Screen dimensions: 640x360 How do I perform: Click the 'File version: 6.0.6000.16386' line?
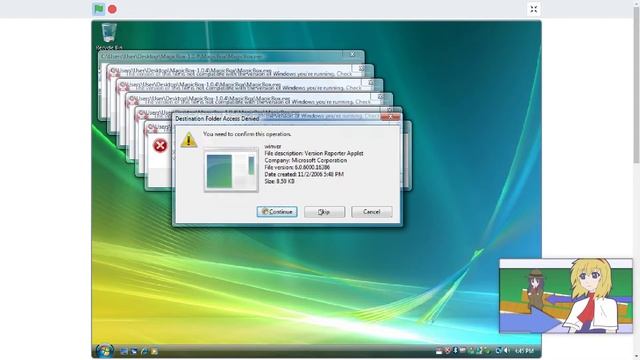(x=297, y=167)
